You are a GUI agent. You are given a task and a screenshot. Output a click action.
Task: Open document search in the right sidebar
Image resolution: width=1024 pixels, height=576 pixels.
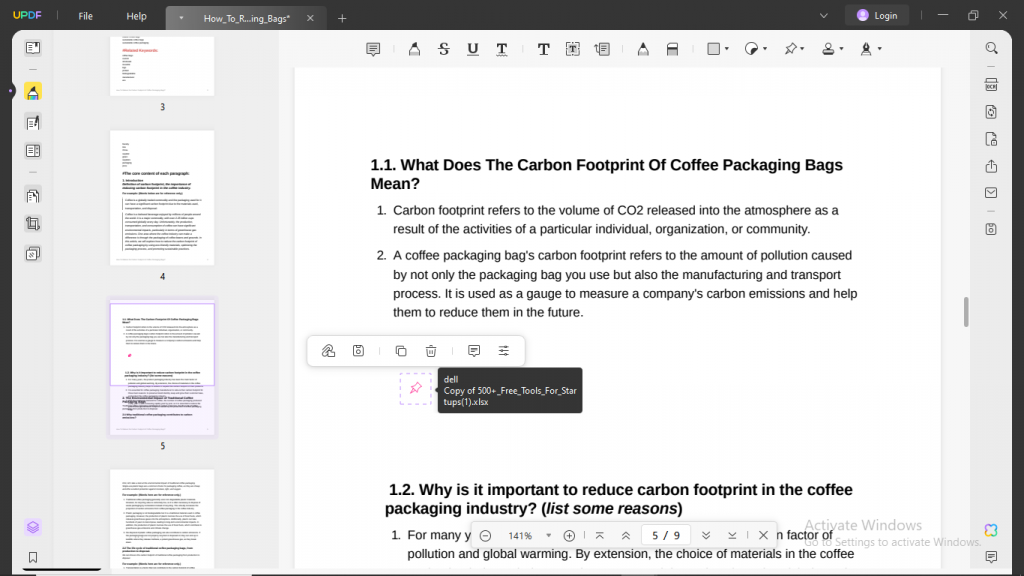coord(991,47)
